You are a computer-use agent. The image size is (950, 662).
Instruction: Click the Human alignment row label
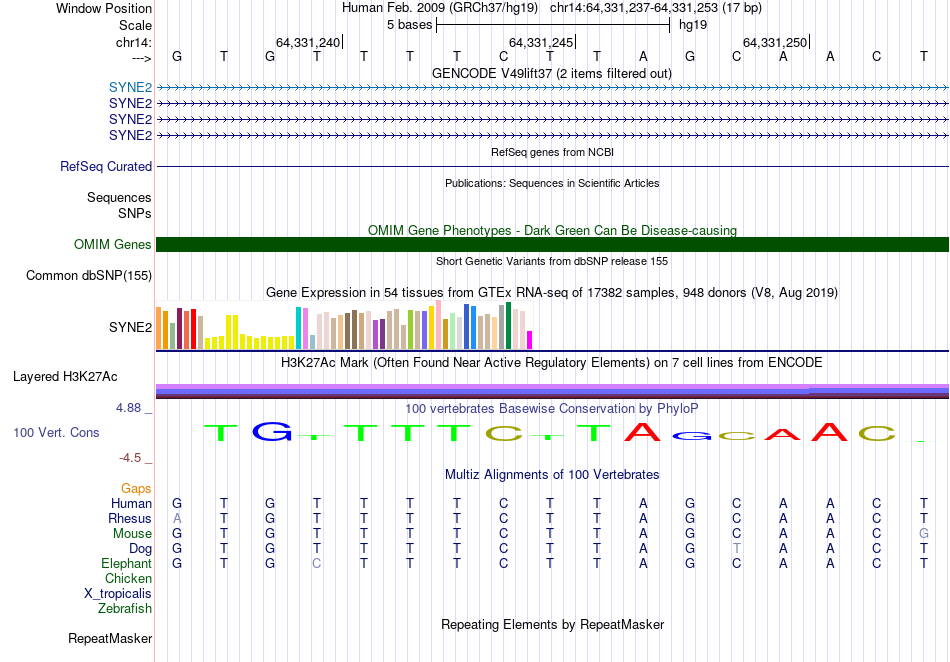pyautogui.click(x=131, y=503)
